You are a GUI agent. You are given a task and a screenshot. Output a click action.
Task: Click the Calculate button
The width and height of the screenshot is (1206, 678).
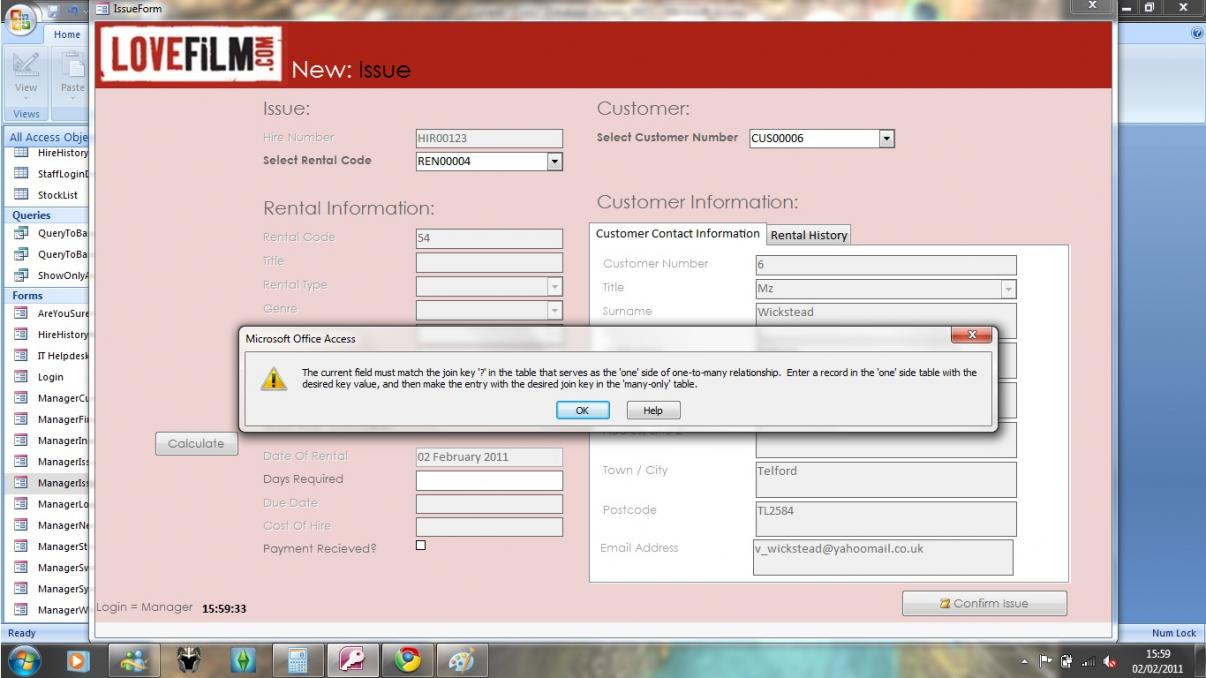point(196,443)
